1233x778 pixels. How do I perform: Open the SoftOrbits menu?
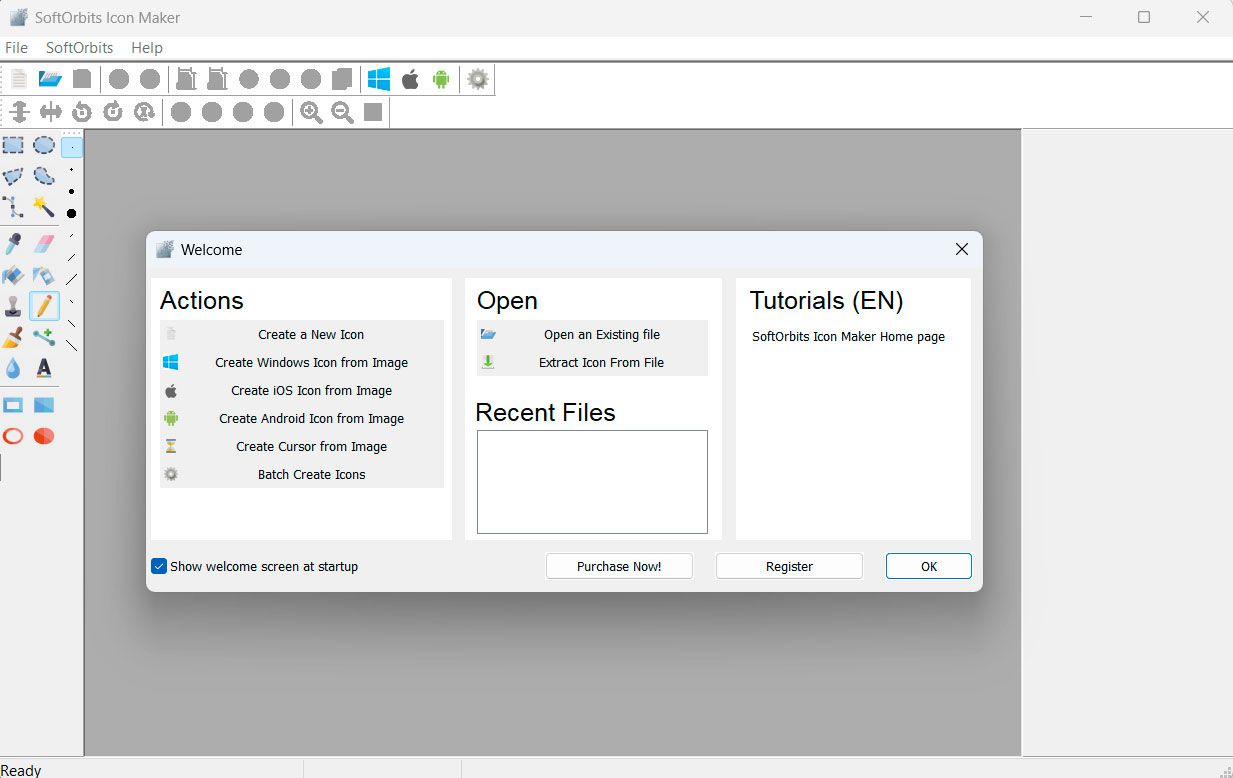tap(79, 47)
